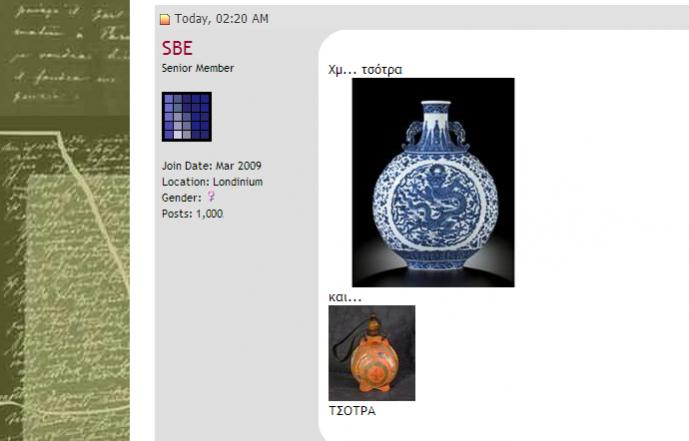The height and width of the screenshot is (441, 689).
Task: Open the orange flask image
Action: [372, 353]
